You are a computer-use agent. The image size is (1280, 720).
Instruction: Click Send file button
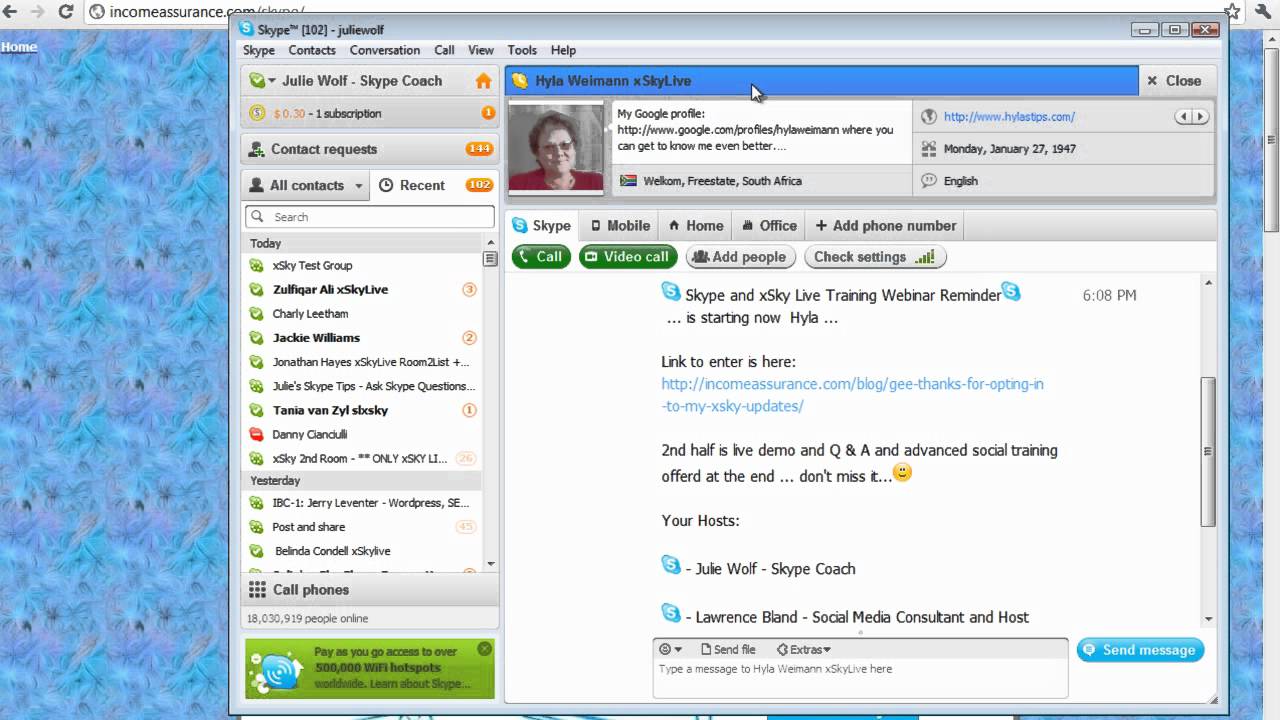(x=728, y=650)
